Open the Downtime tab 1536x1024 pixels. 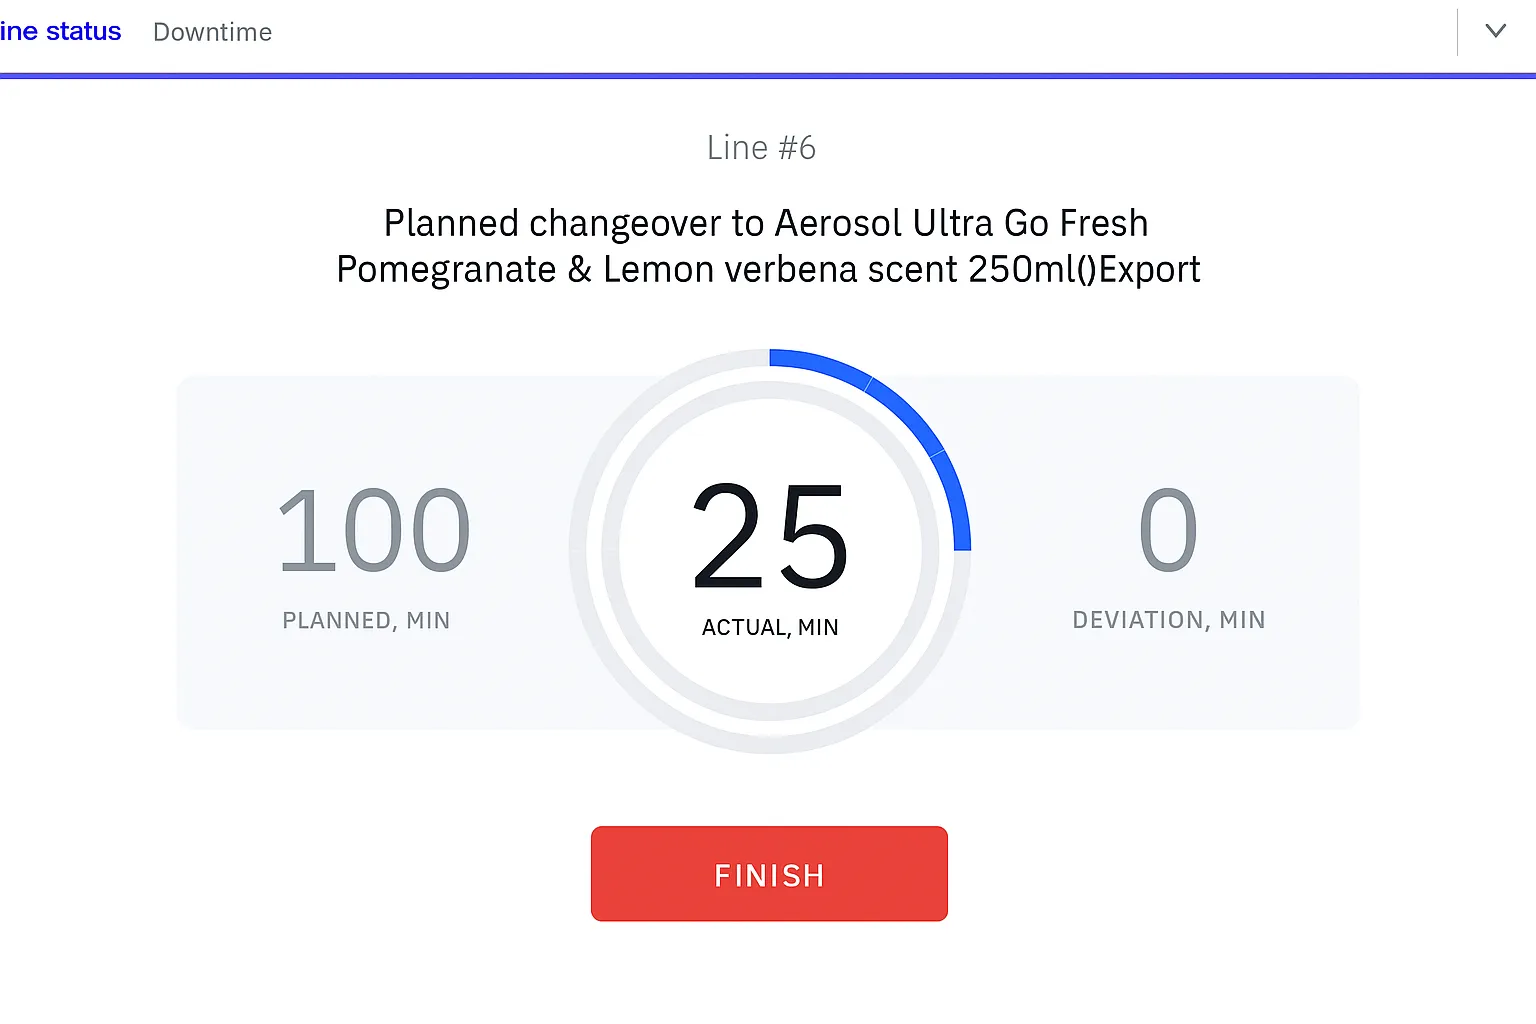pos(212,32)
